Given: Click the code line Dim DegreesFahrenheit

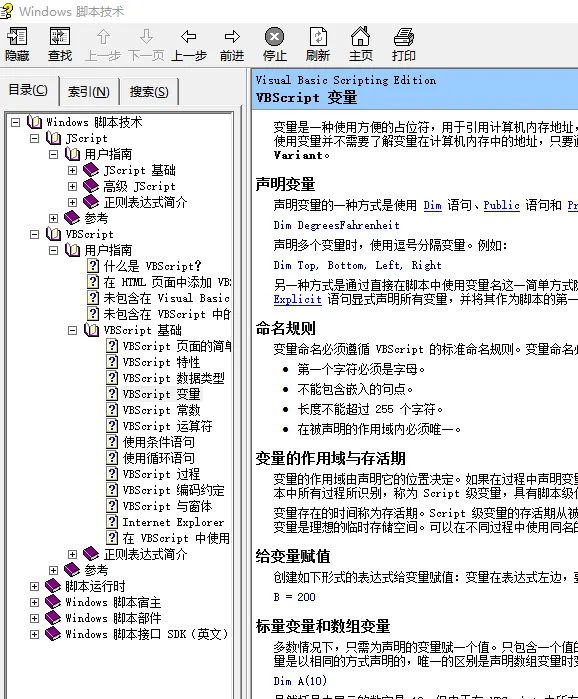Looking at the screenshot, I should coord(336,225).
